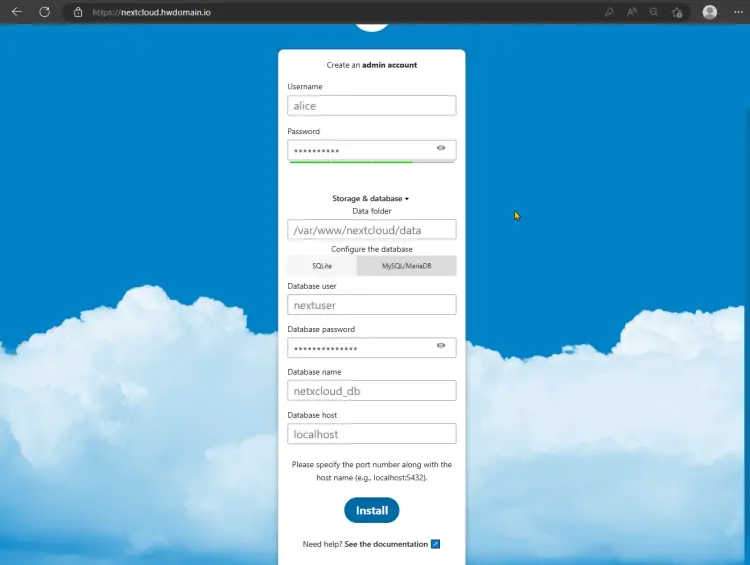Click the Database user field with nextuser
The height and width of the screenshot is (565, 750).
tap(372, 305)
